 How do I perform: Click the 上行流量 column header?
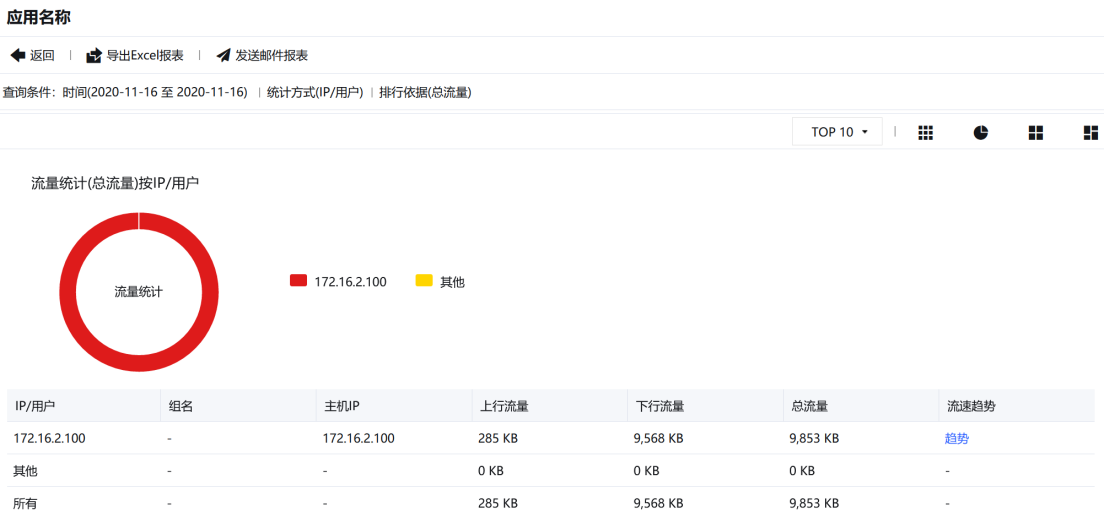pyautogui.click(x=504, y=406)
